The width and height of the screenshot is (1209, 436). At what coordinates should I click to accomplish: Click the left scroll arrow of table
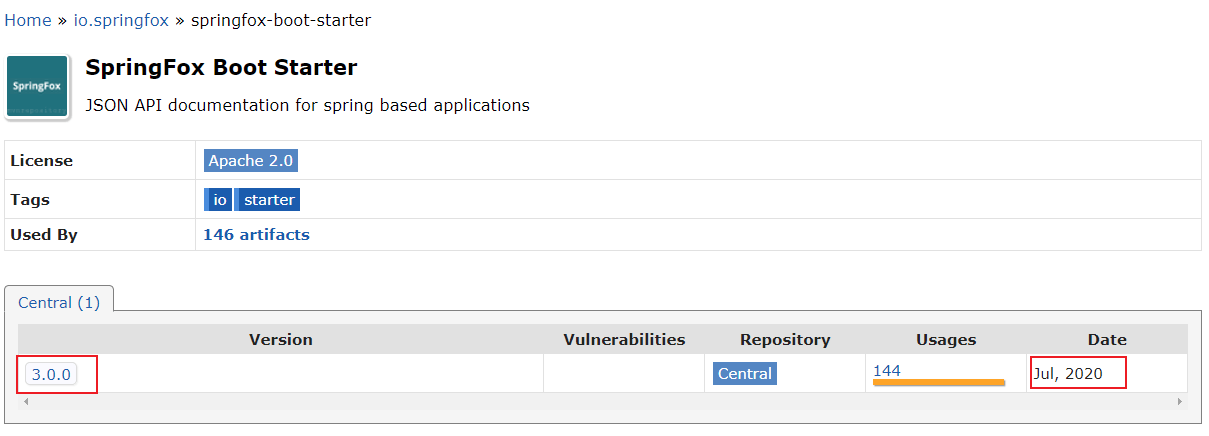tap(25, 401)
